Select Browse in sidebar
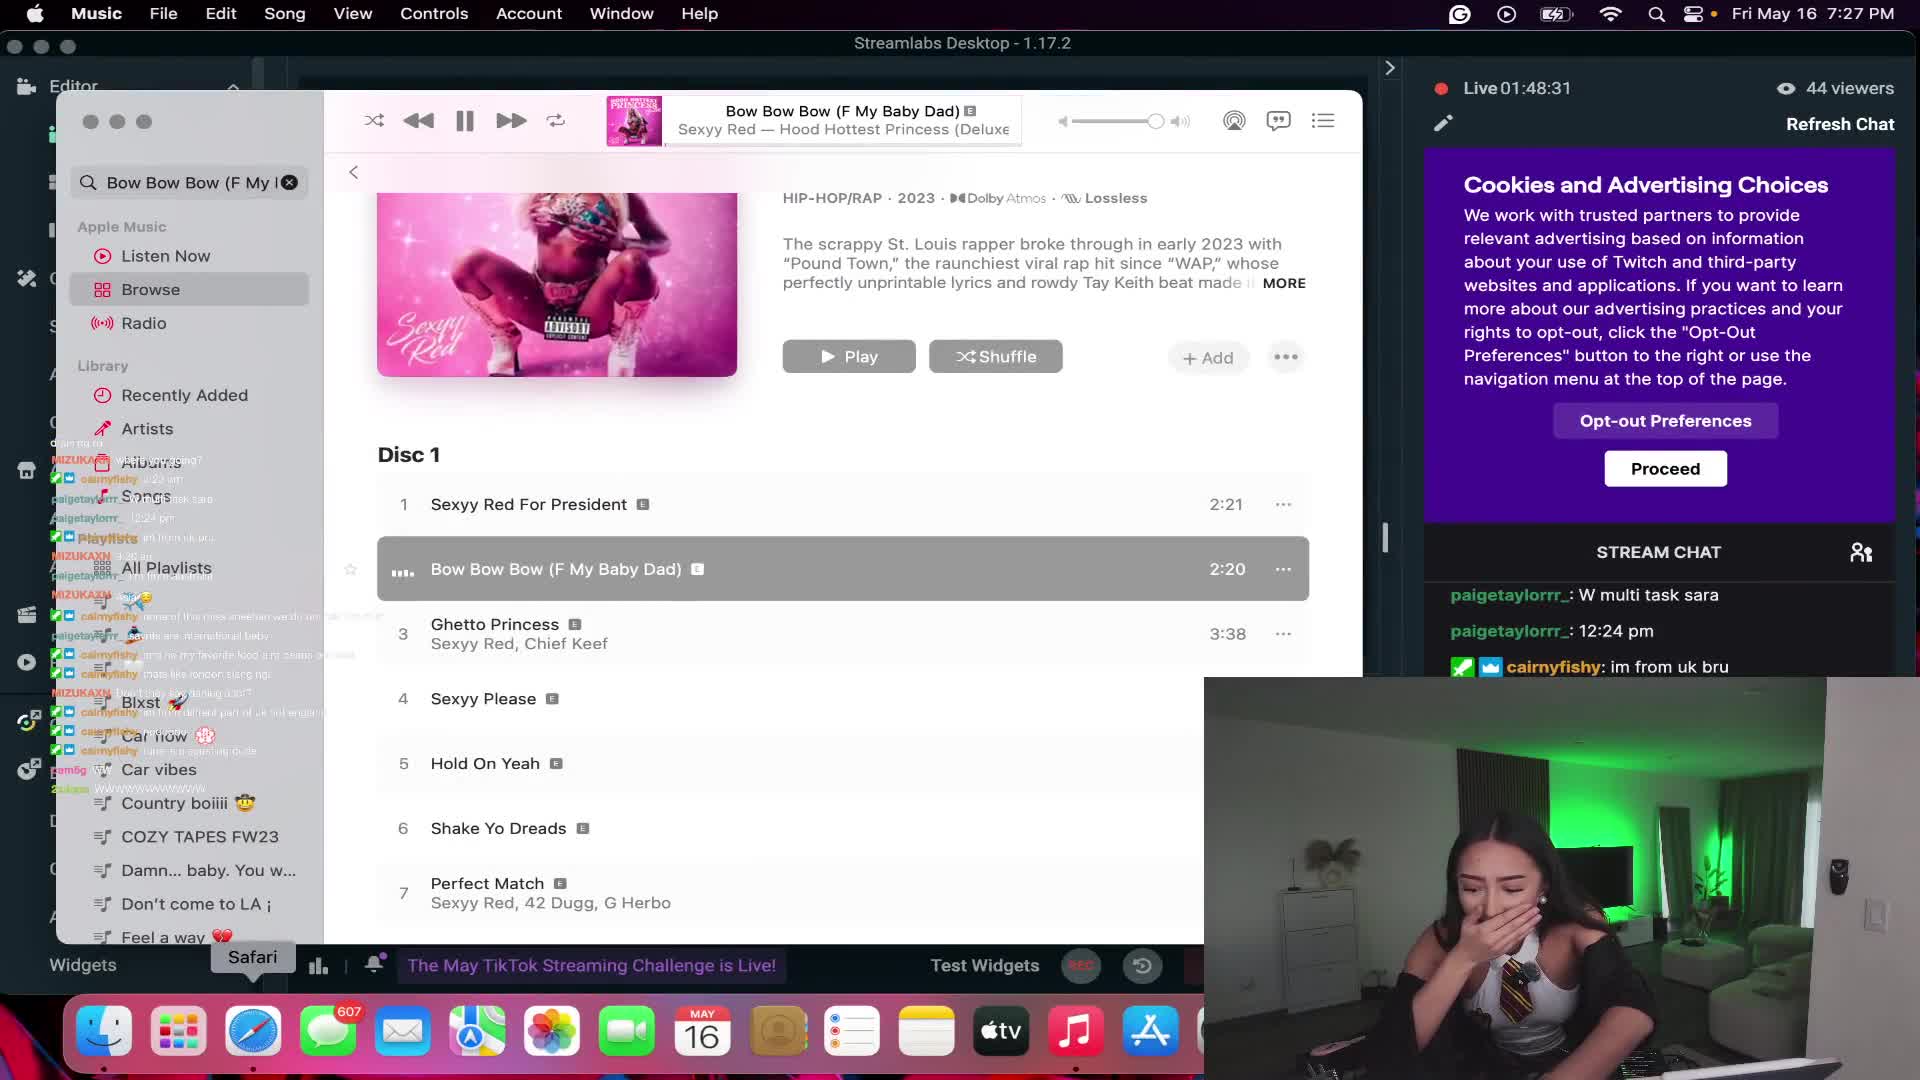Screen dimensions: 1920x1080 pos(189,289)
